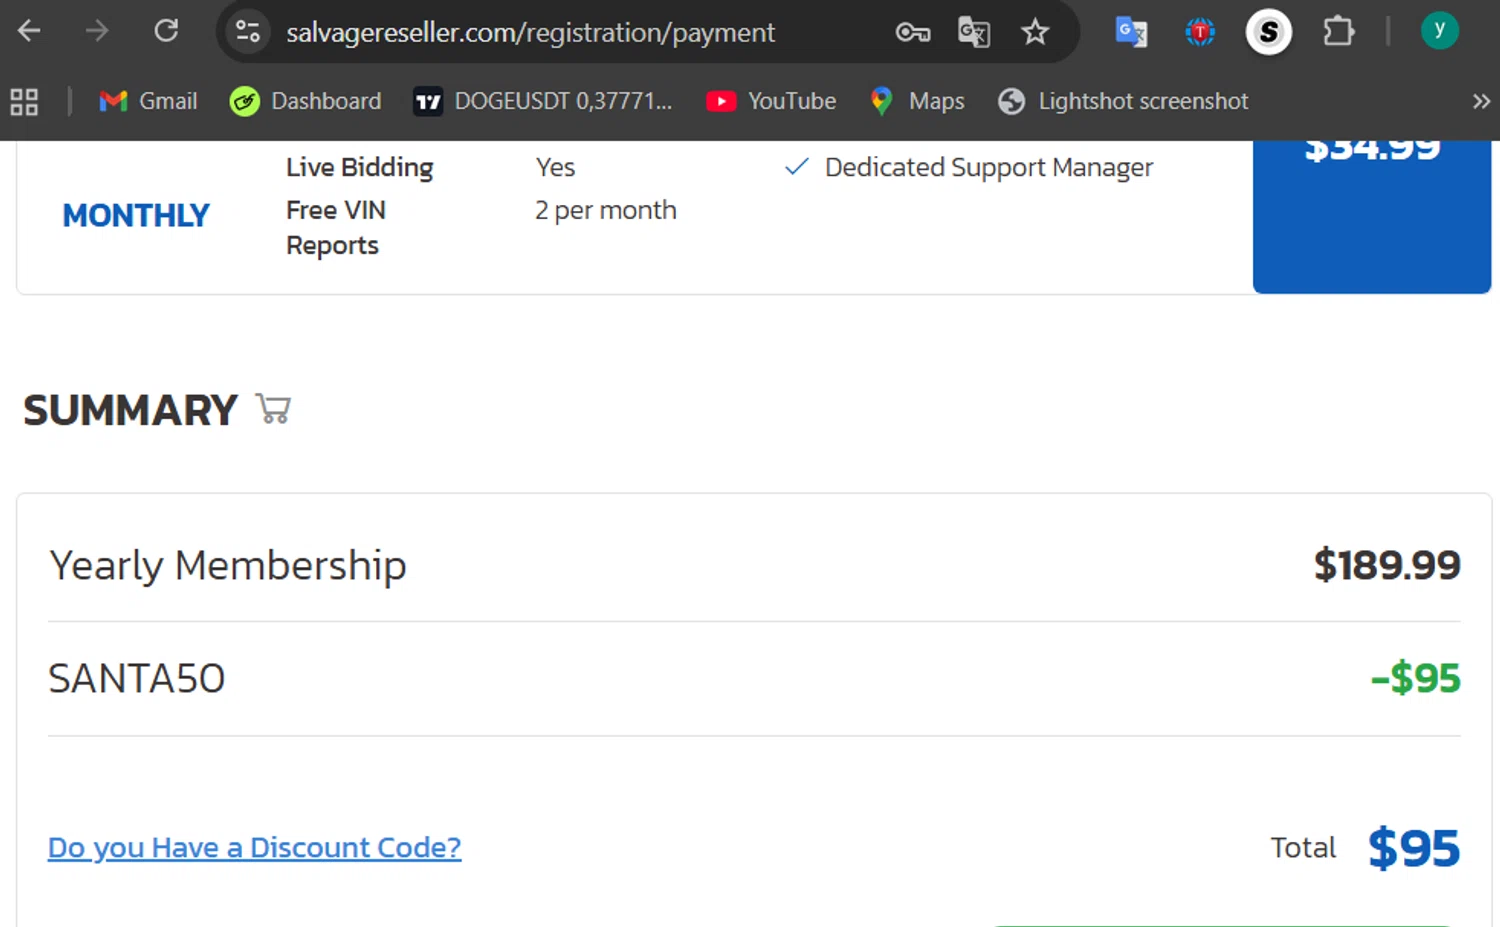Click the blue $34.99 price box

pos(1372,216)
